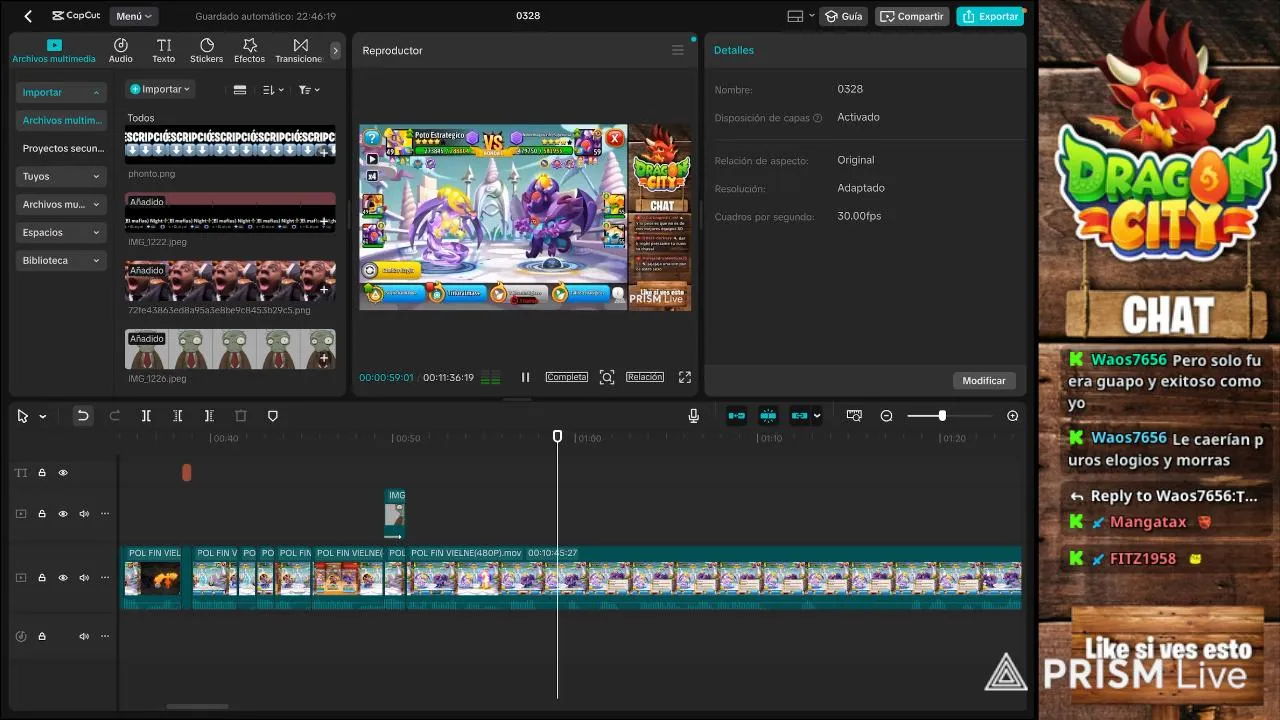Collapse the Importar sidebar section
This screenshot has width=1280, height=720.
(x=62, y=92)
